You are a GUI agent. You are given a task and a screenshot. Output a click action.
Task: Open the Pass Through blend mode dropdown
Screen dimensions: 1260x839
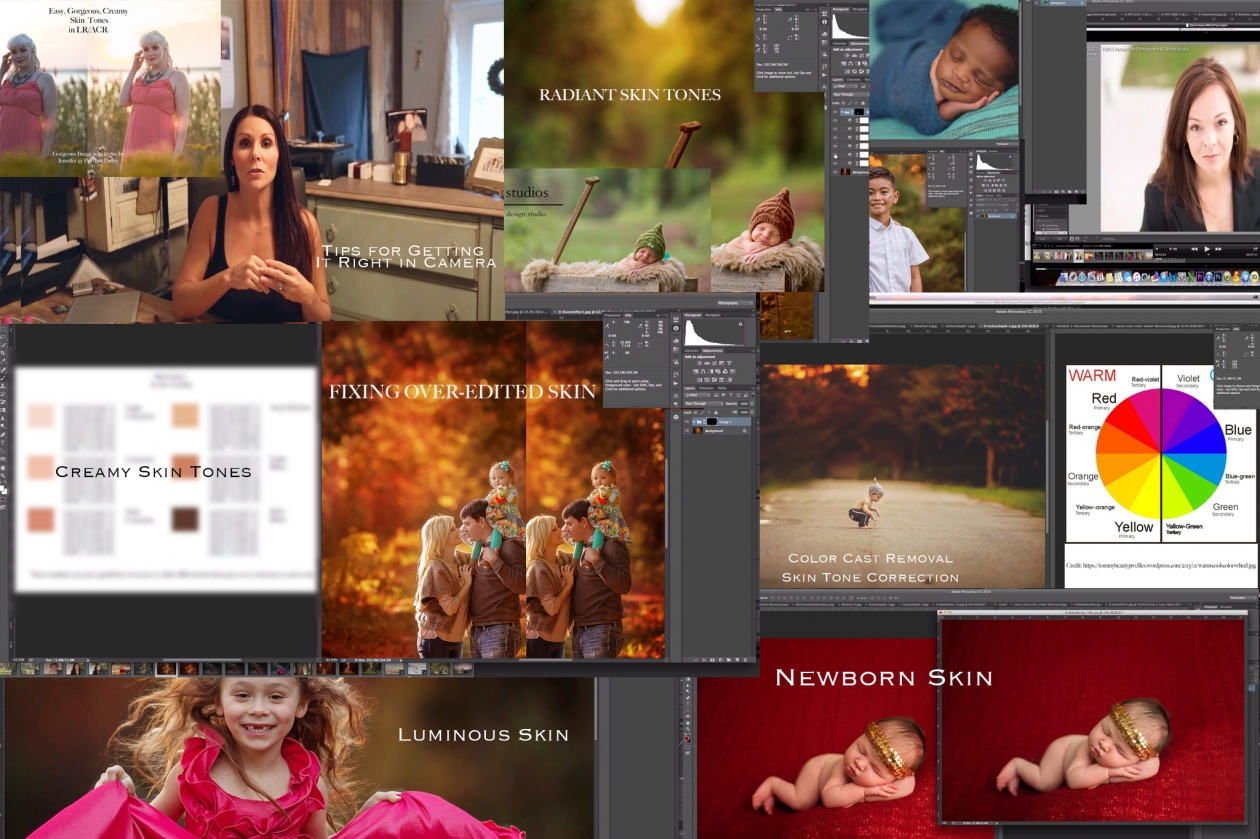coord(703,402)
